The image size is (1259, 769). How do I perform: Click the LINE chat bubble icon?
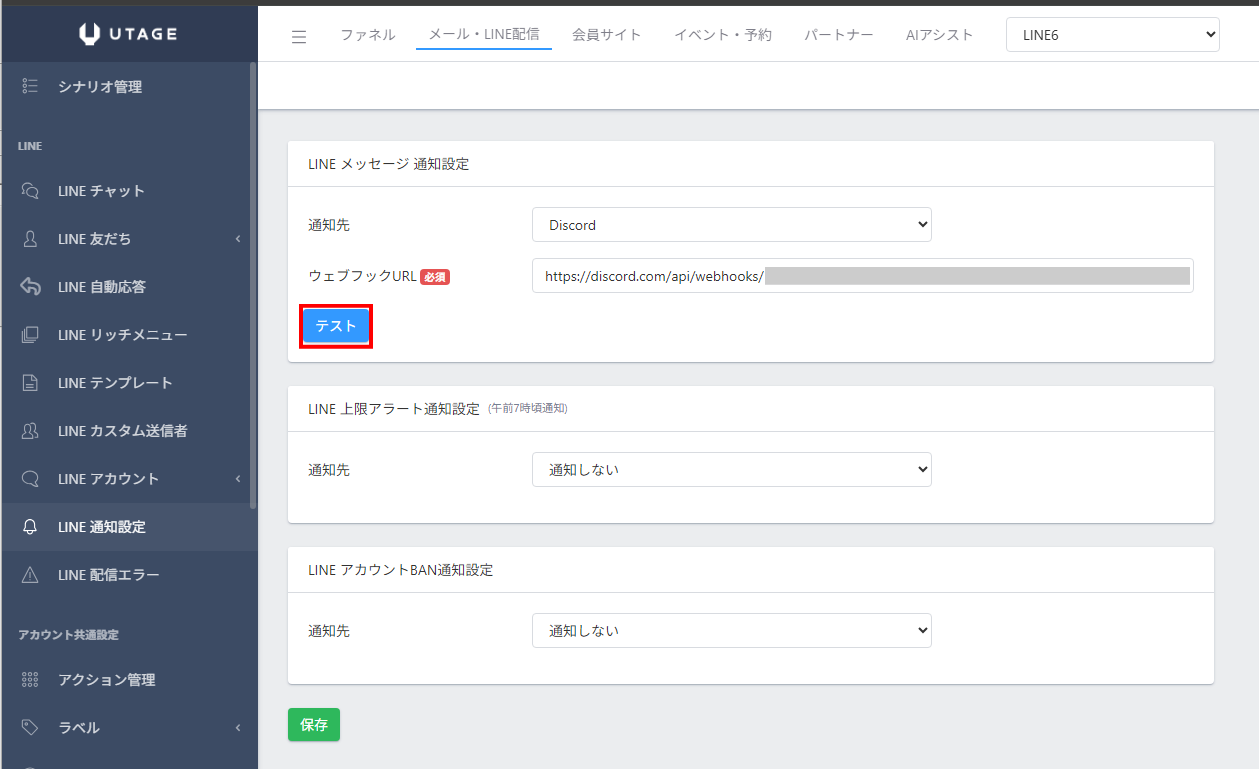click(30, 191)
